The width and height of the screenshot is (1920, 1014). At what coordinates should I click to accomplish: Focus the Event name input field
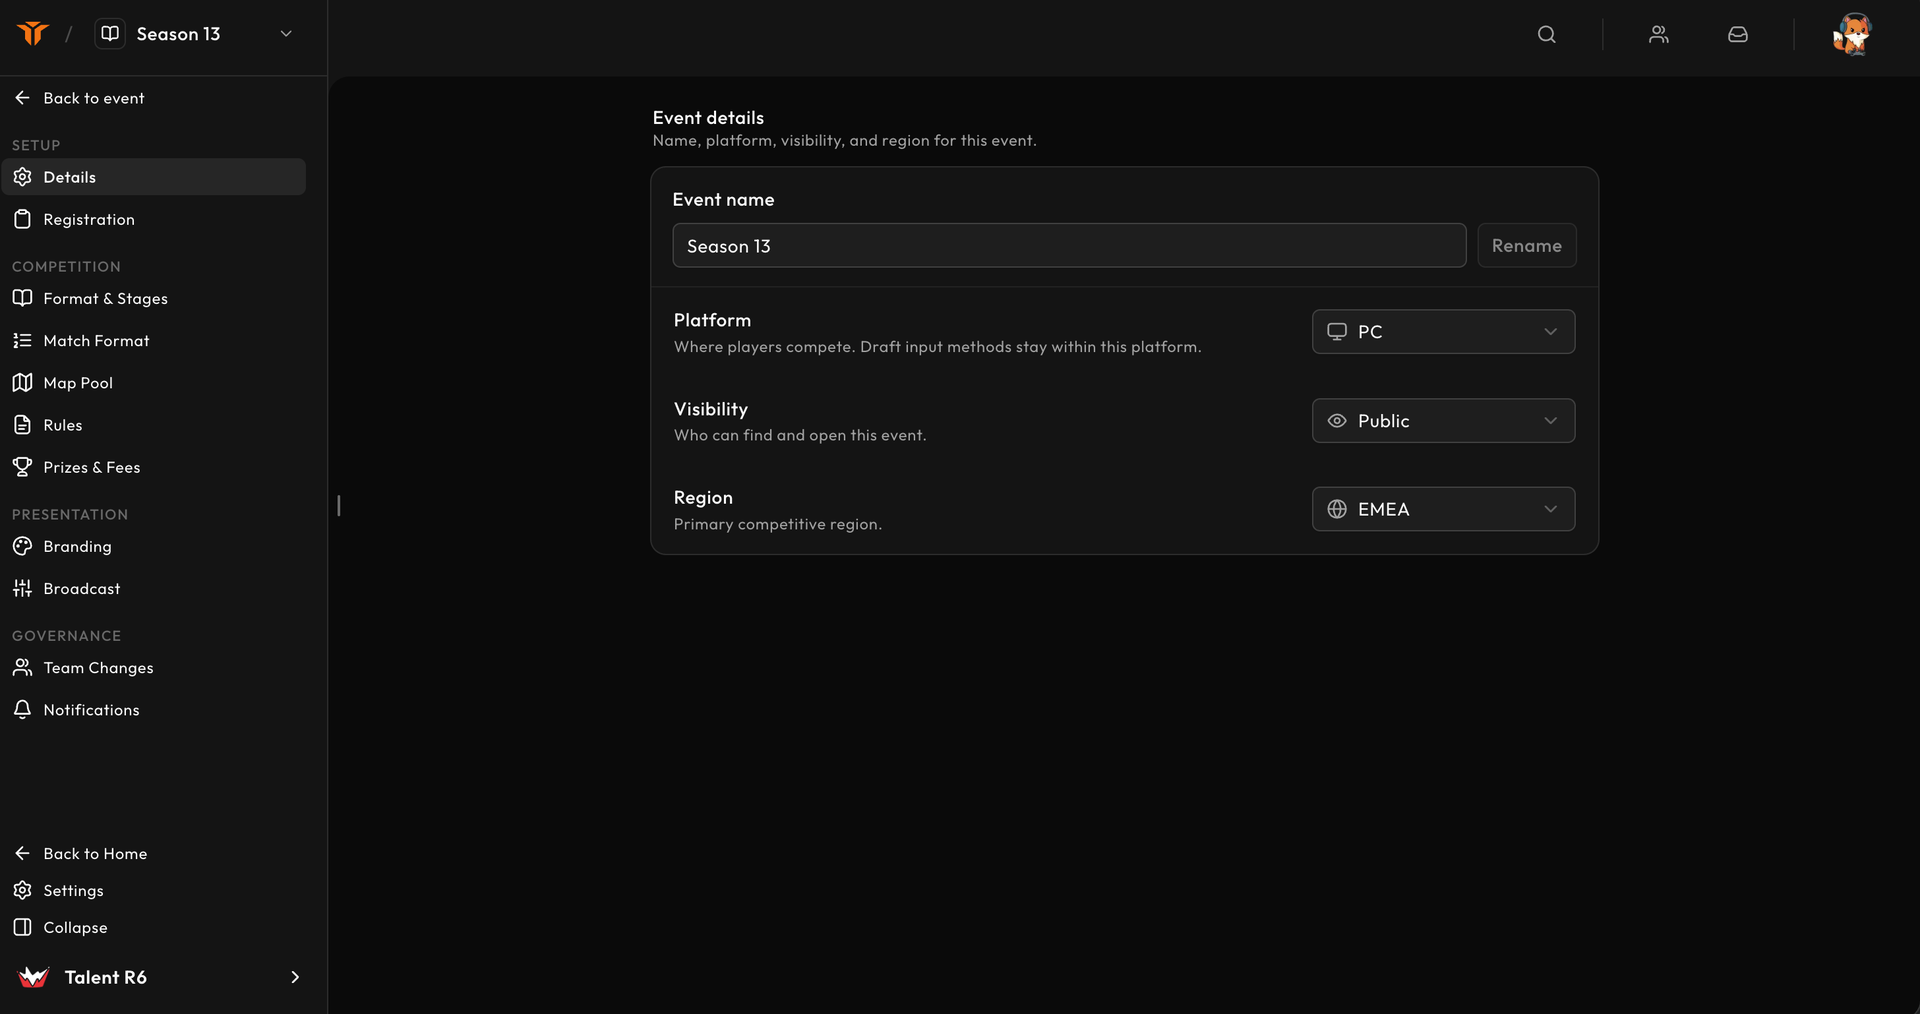tap(1069, 246)
